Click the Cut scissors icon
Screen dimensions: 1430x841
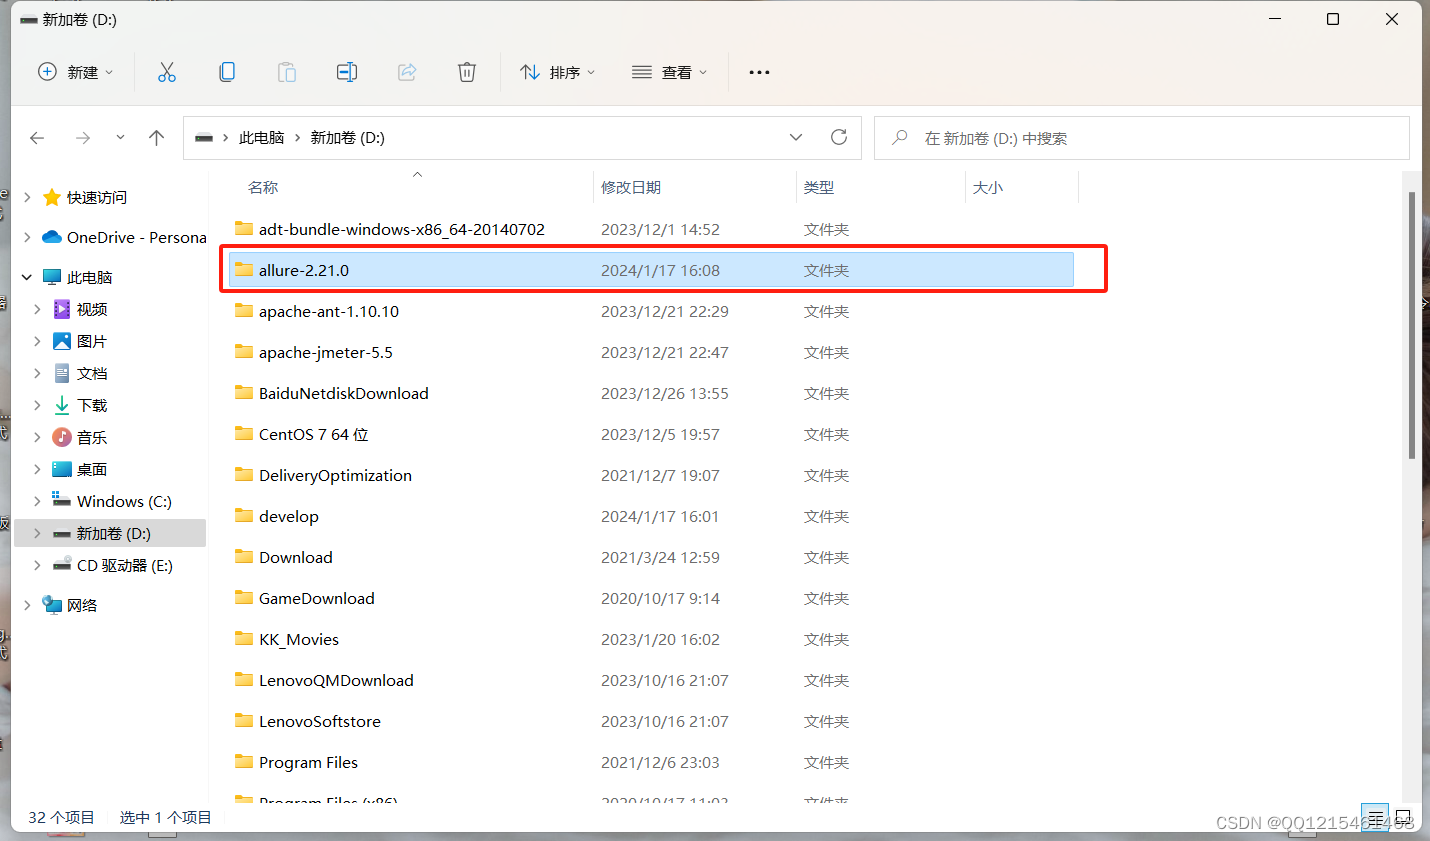click(x=167, y=72)
